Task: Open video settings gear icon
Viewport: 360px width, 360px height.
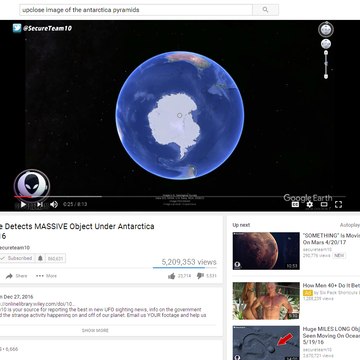Action: 310,204
